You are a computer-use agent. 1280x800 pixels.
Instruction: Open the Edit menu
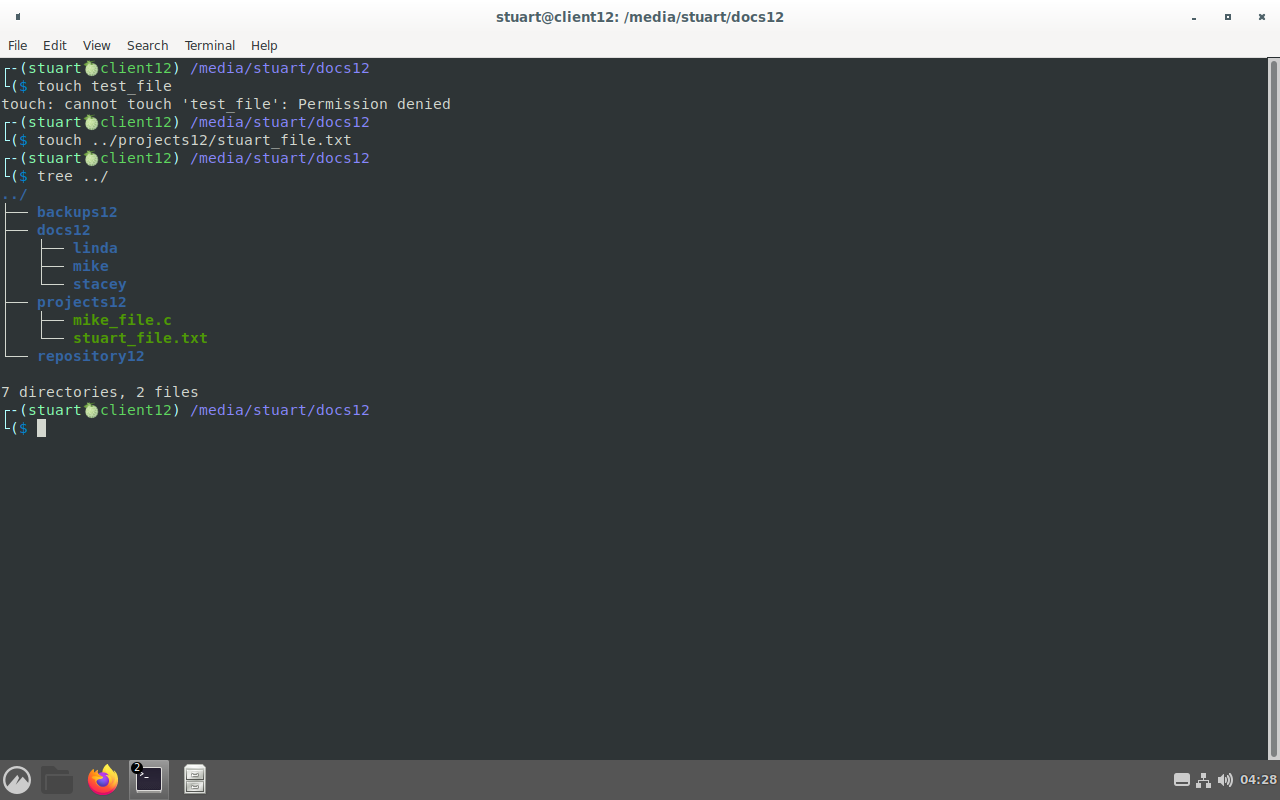[55, 45]
